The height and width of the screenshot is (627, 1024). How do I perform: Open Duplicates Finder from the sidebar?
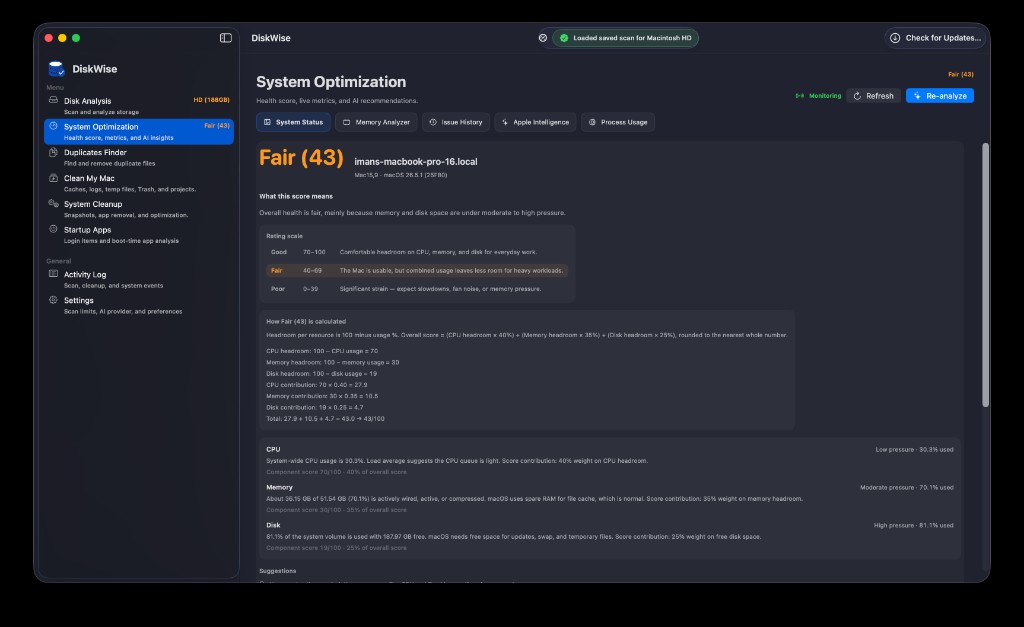click(138, 157)
